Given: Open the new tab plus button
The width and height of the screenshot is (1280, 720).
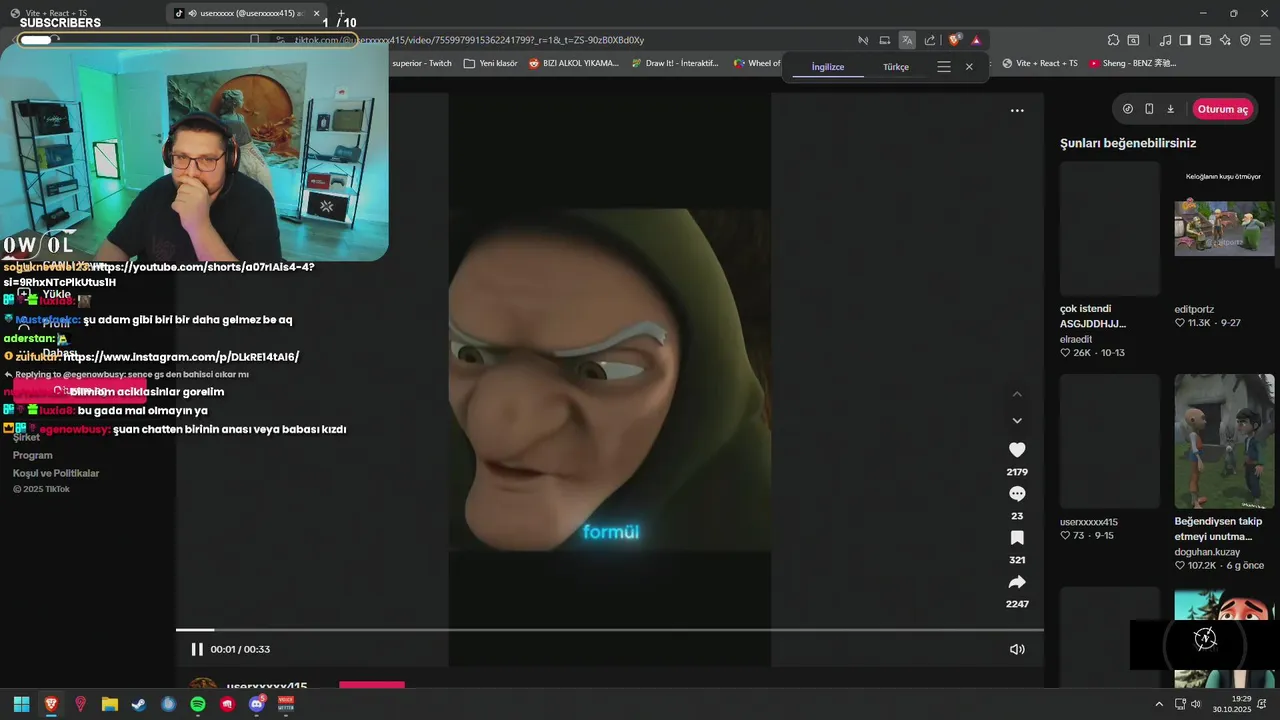Looking at the screenshot, I should [341, 13].
